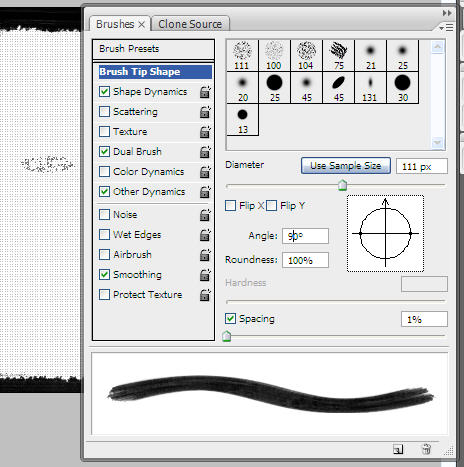
Task: Disable the Other Dynamics checkbox
Action: click(x=104, y=191)
